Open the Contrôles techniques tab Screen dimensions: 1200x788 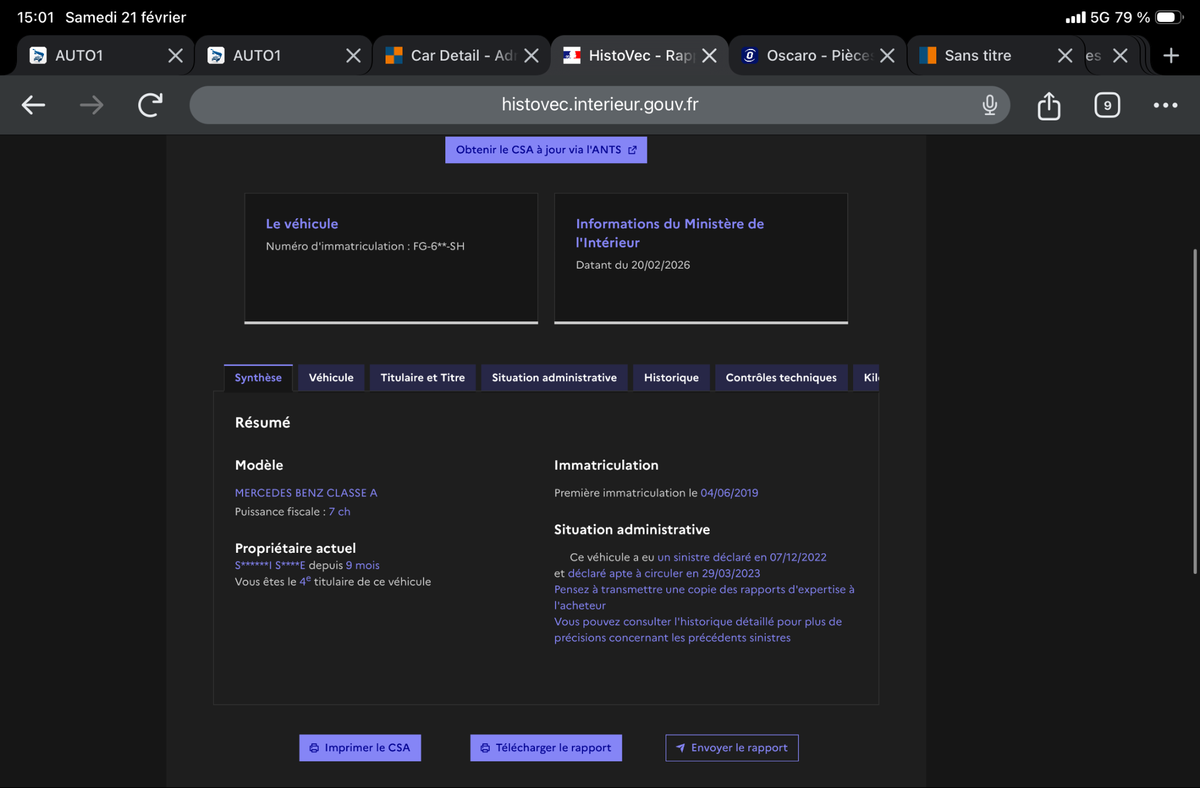[780, 378]
